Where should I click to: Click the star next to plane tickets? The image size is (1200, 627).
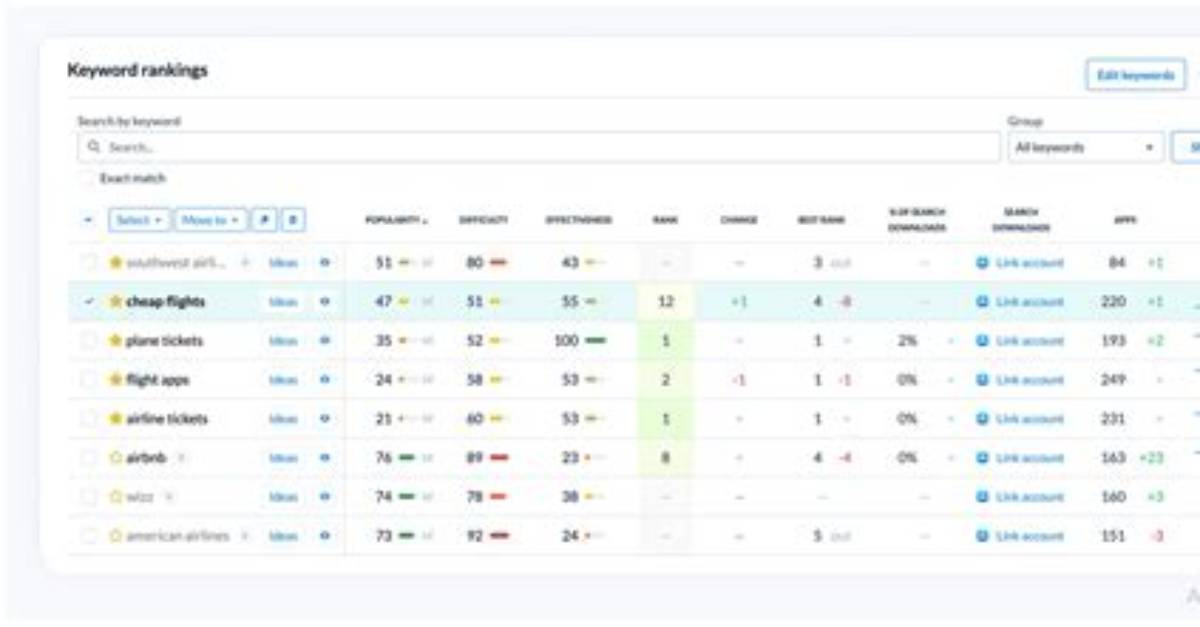[115, 341]
